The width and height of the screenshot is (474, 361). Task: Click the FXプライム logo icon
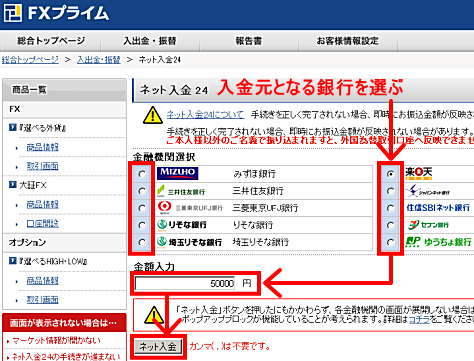(x=13, y=13)
